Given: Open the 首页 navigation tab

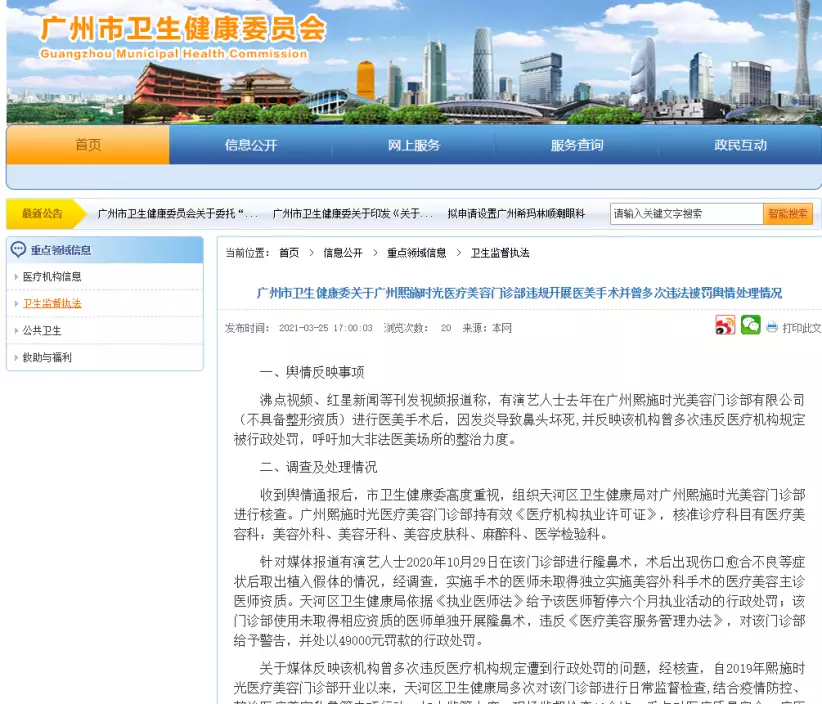Looking at the screenshot, I should (x=88, y=145).
